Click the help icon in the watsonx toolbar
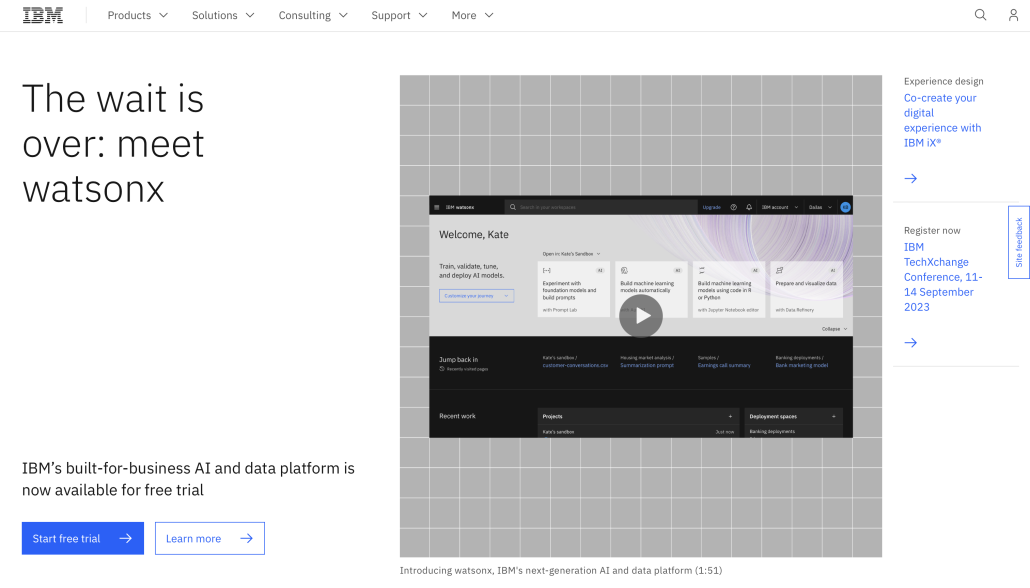The height and width of the screenshot is (588, 1030). [x=734, y=207]
